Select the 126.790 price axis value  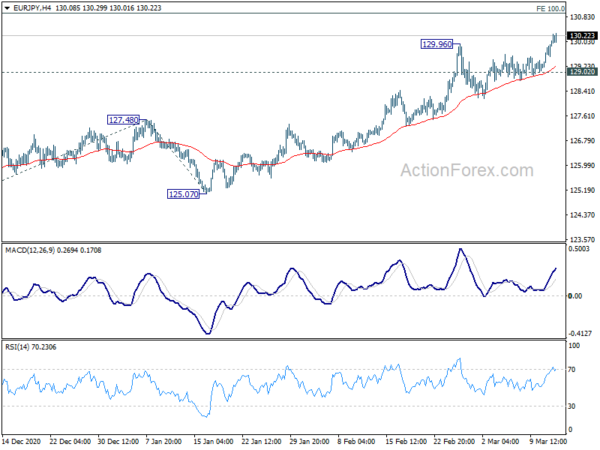tap(582, 140)
